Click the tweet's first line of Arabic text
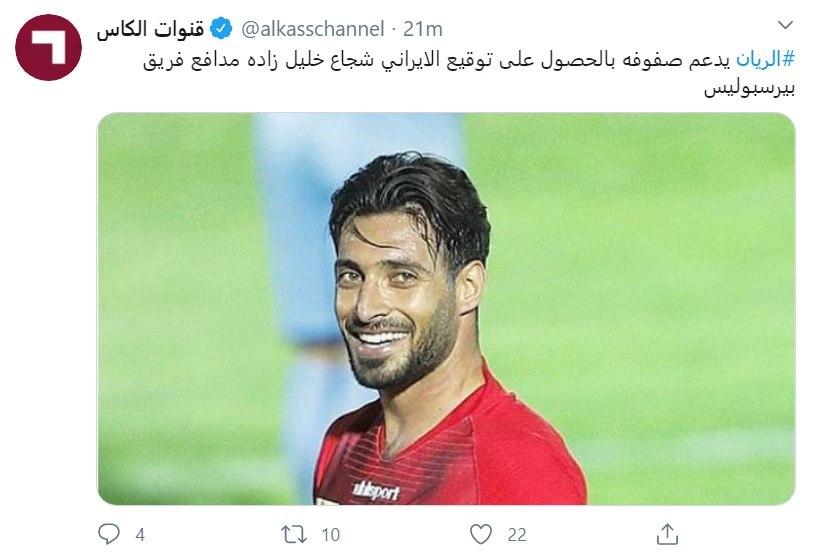 tap(469, 60)
